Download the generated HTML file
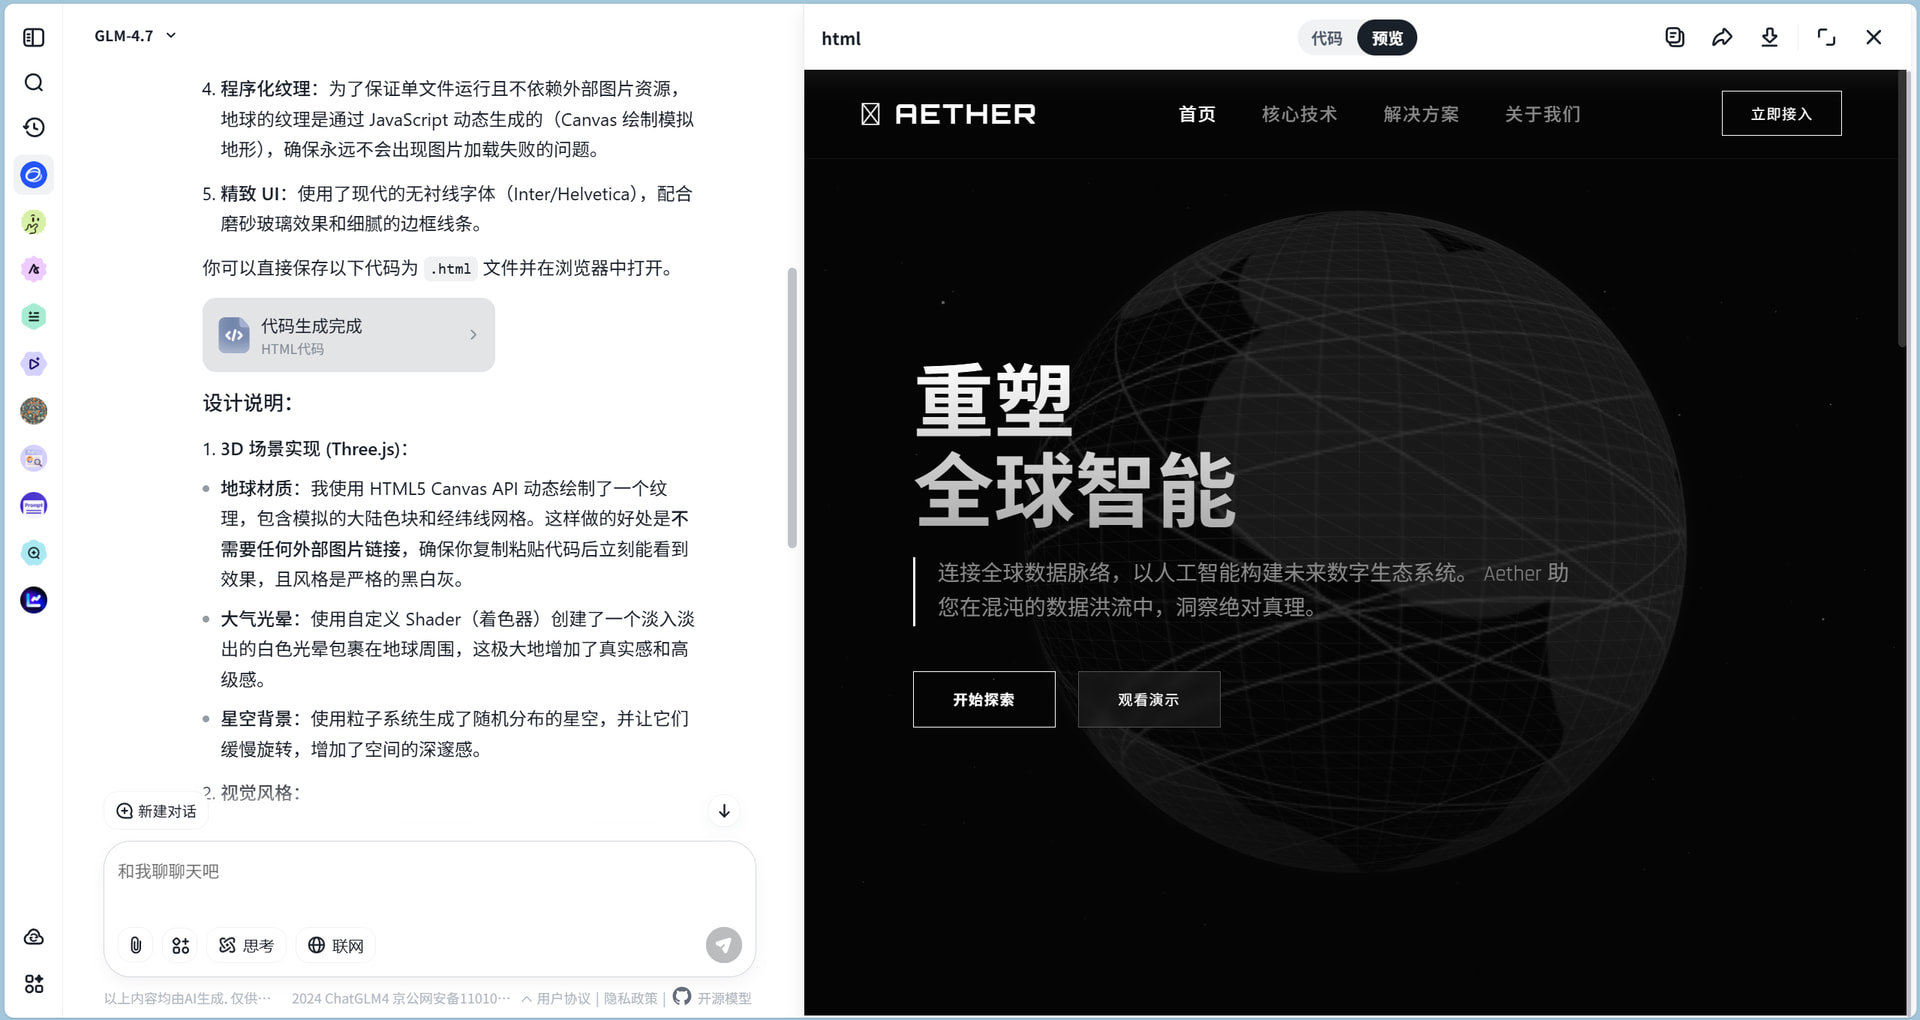The height and width of the screenshot is (1020, 1920). 1769,38
